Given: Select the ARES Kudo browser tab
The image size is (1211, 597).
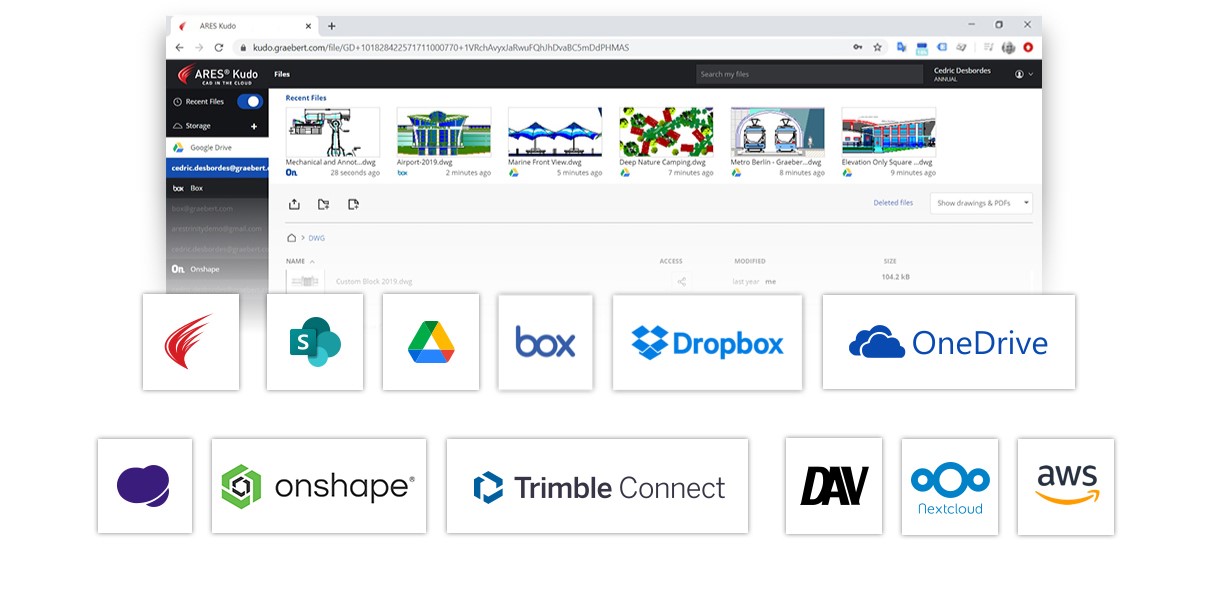Looking at the screenshot, I should tap(240, 26).
